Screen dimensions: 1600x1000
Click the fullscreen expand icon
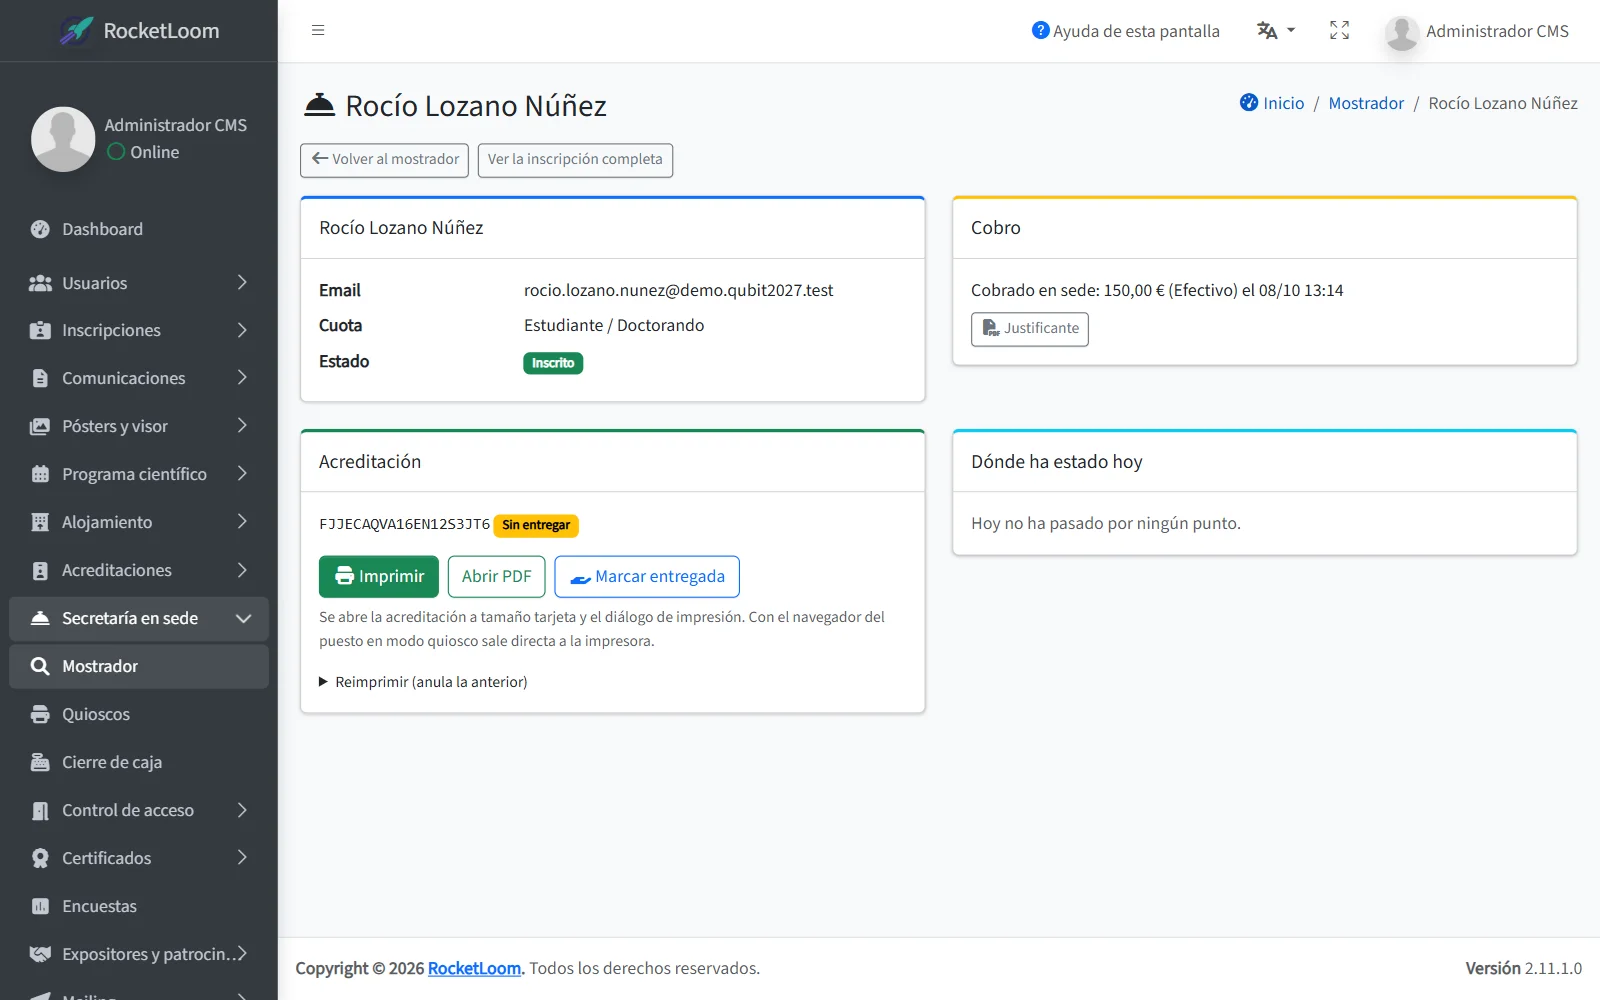click(x=1339, y=31)
